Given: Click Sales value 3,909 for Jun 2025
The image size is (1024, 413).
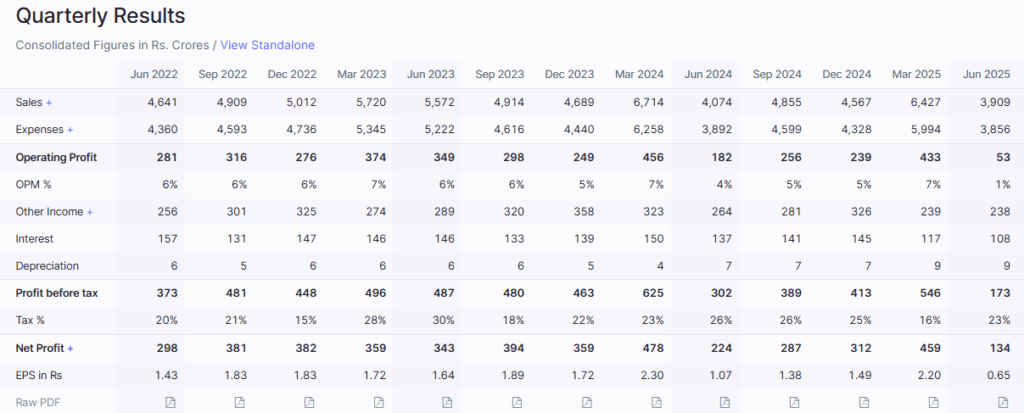Looking at the screenshot, I should coord(995,103).
